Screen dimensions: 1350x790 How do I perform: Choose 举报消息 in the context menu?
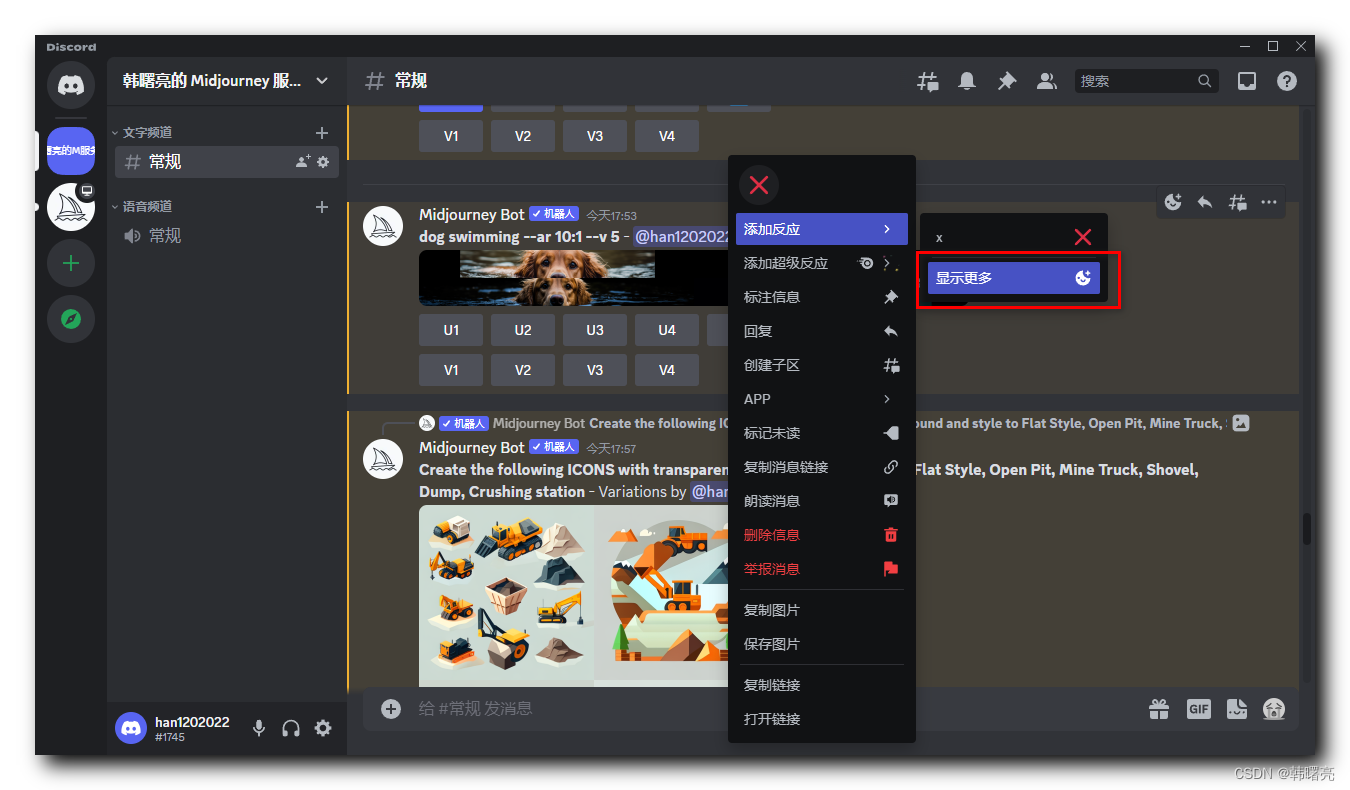click(822, 569)
